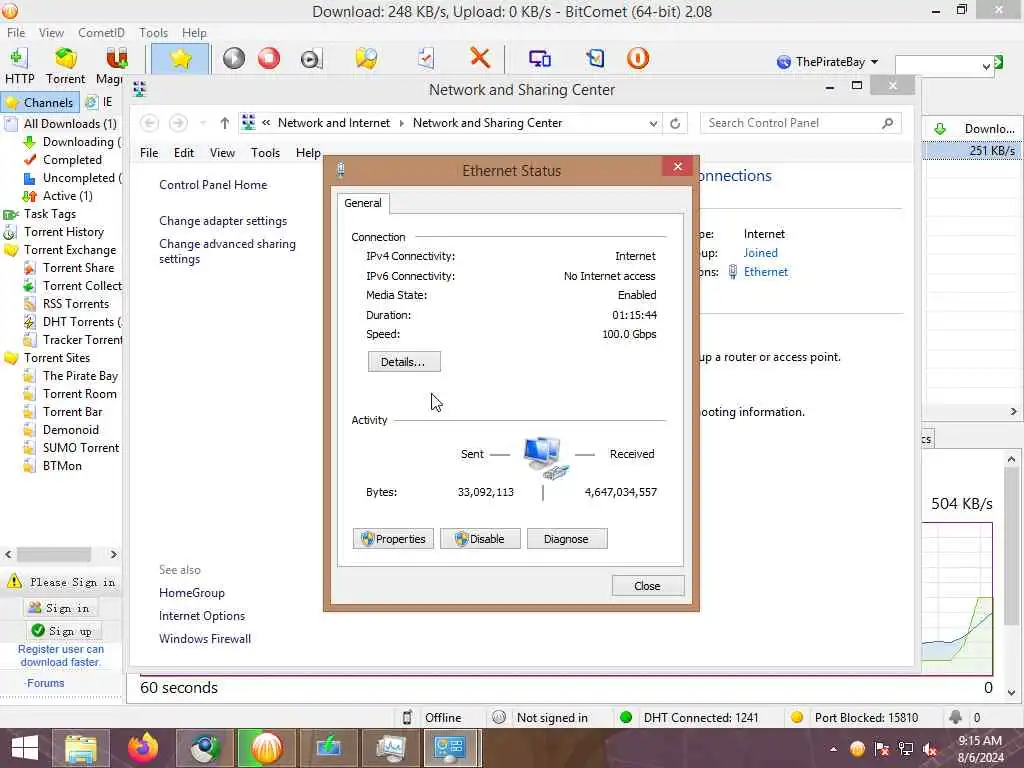Click the green search go arrow
The height and width of the screenshot is (768, 1024).
[999, 62]
